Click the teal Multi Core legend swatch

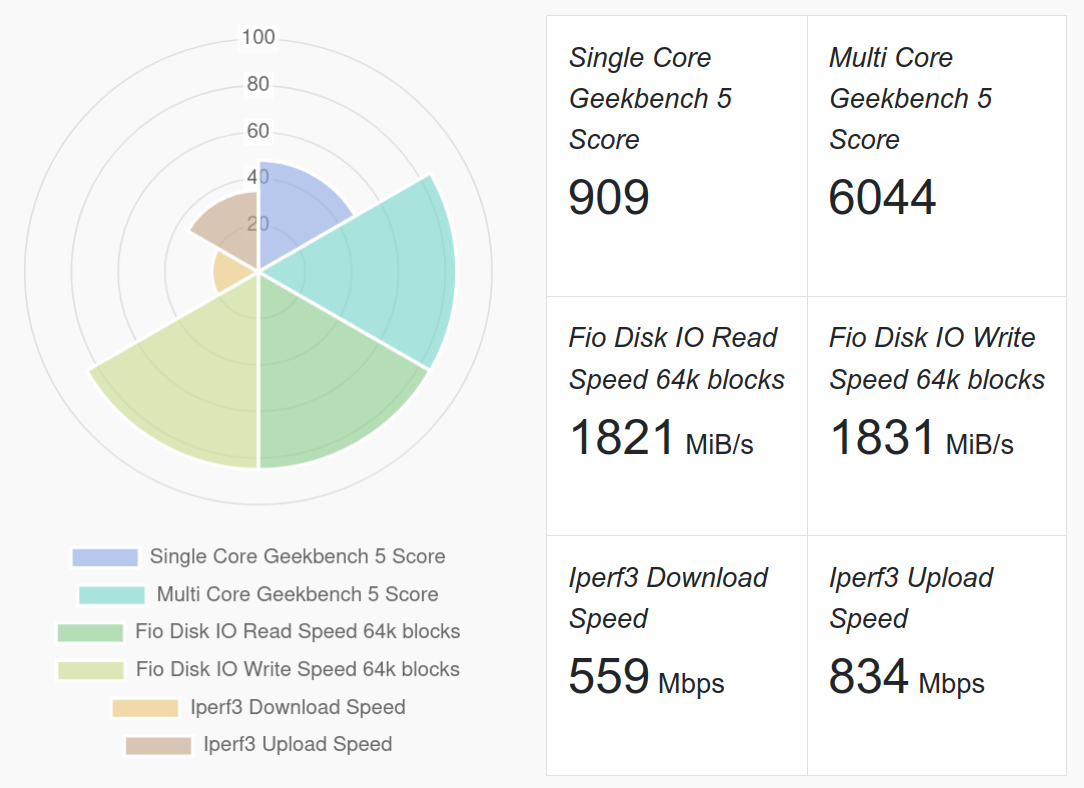pos(112,595)
